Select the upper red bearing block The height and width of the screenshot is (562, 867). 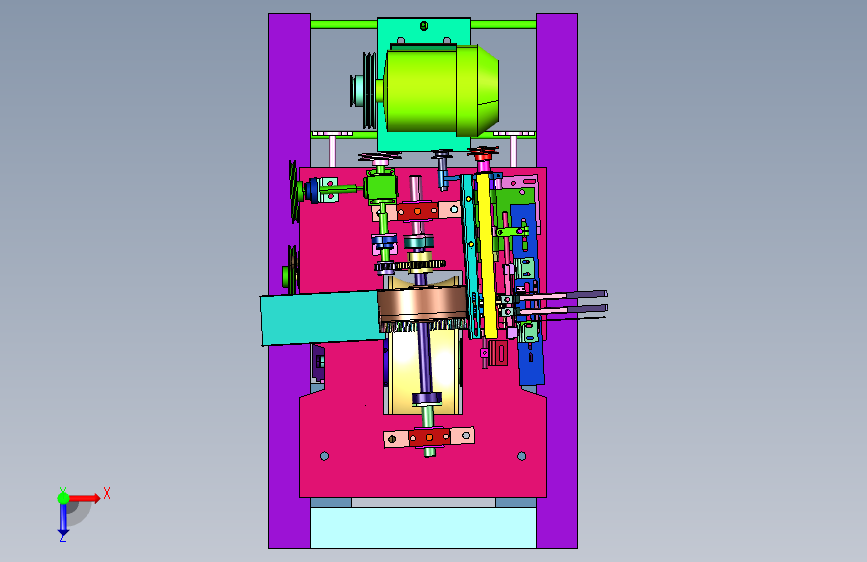click(417, 211)
